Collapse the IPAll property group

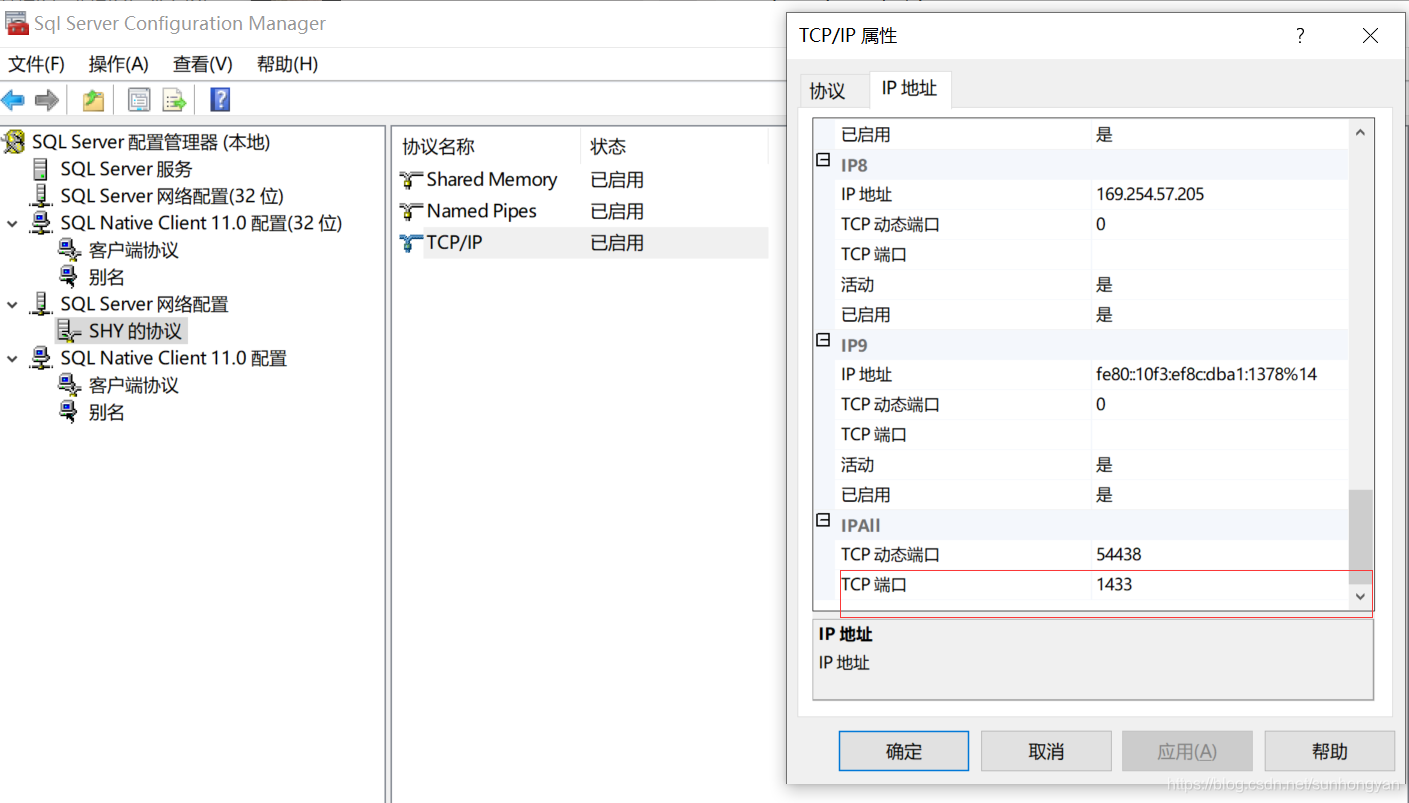click(823, 520)
